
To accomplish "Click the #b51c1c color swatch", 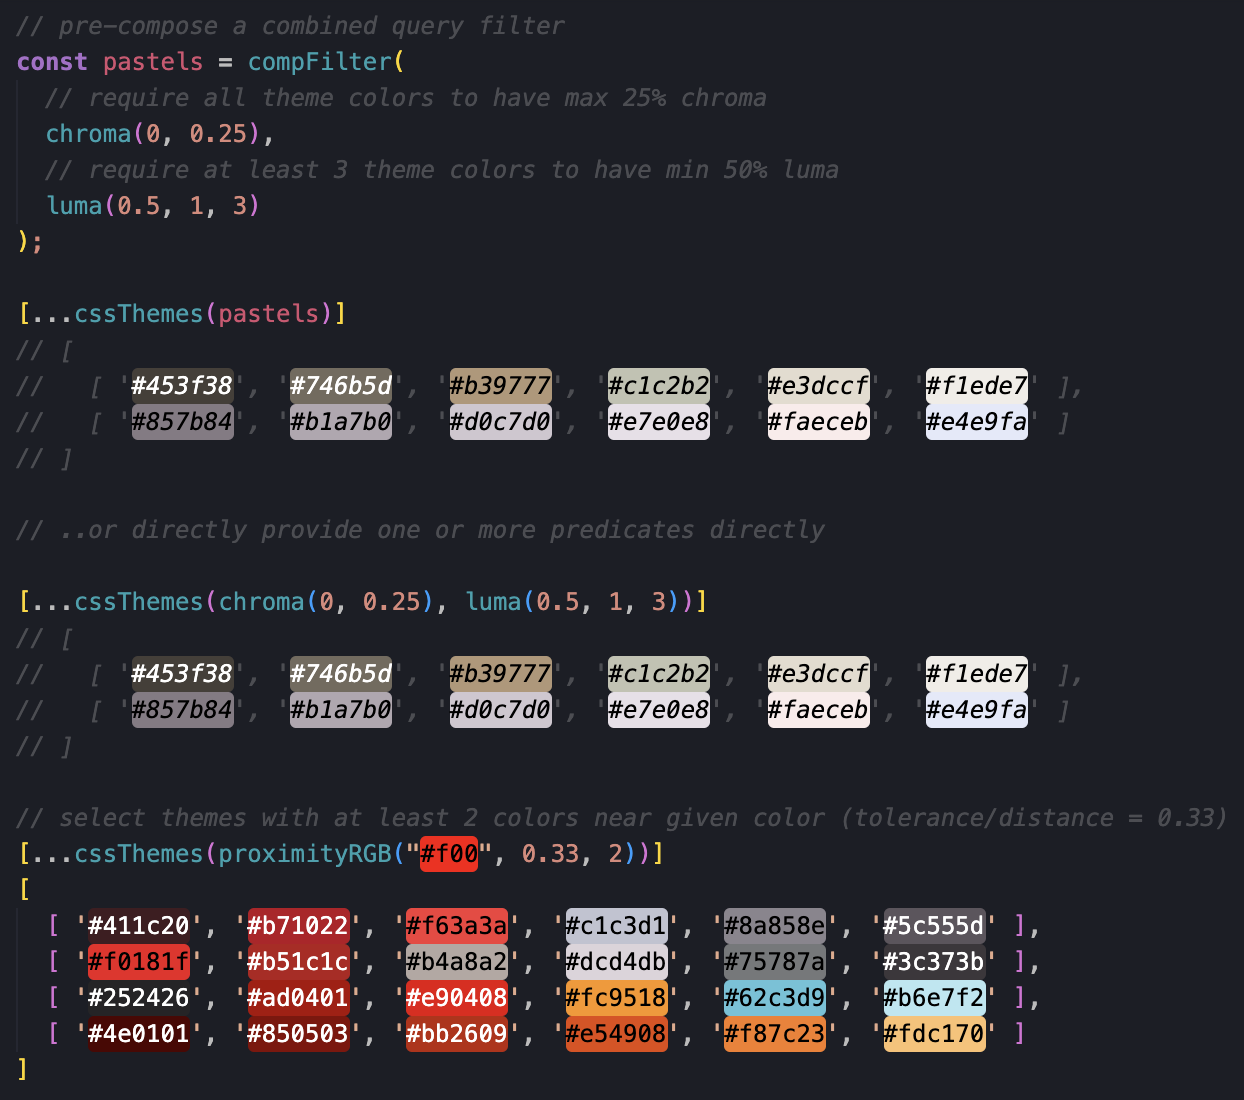I will [298, 961].
